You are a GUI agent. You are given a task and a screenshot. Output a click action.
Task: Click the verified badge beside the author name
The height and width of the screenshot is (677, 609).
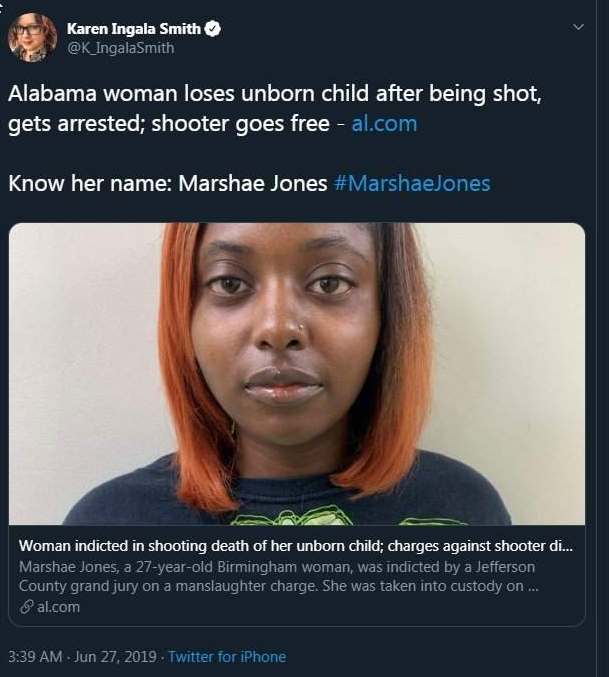coord(213,28)
